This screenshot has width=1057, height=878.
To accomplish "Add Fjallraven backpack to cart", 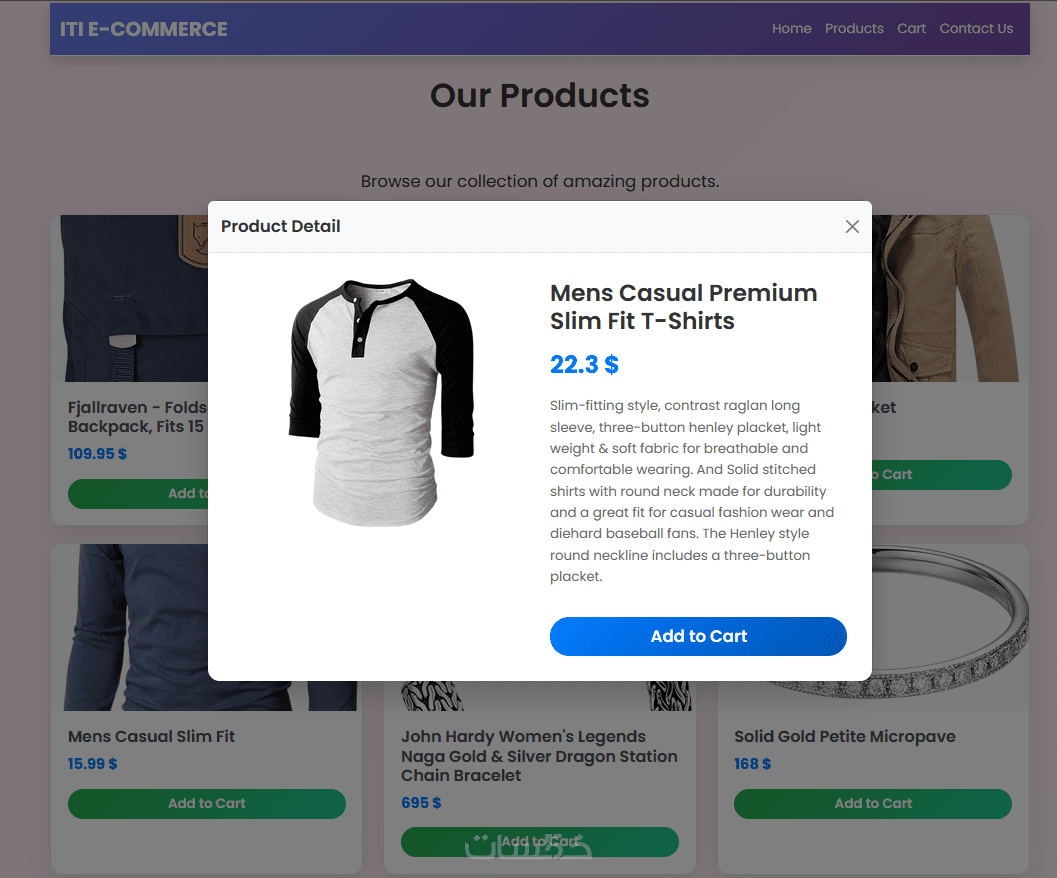I will click(137, 494).
